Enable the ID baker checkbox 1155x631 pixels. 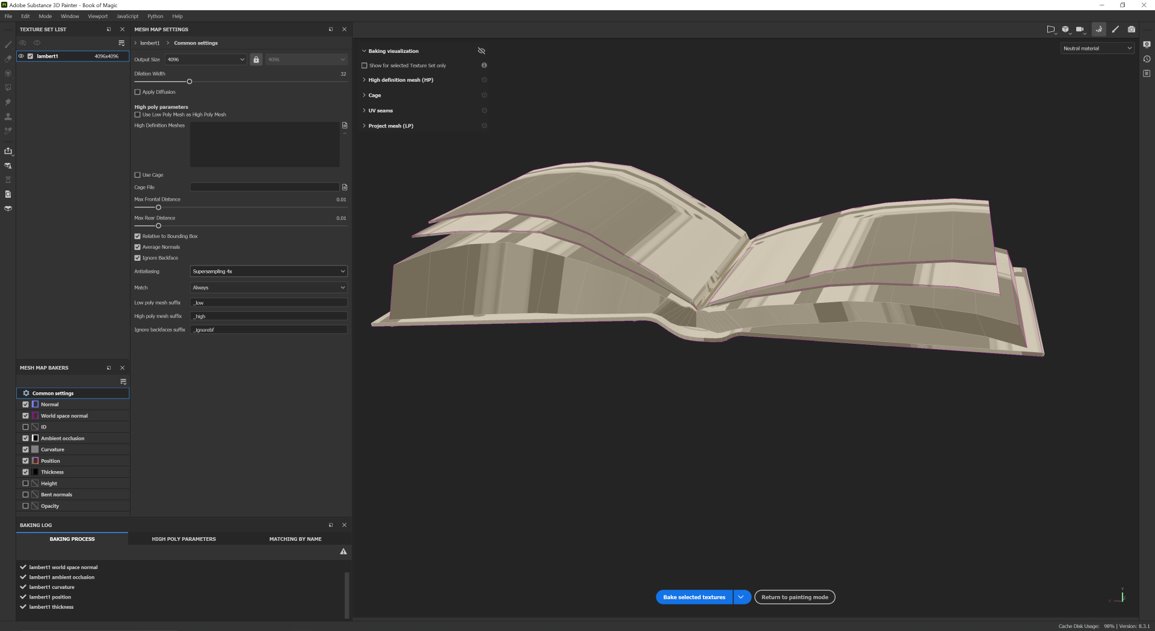click(x=26, y=427)
